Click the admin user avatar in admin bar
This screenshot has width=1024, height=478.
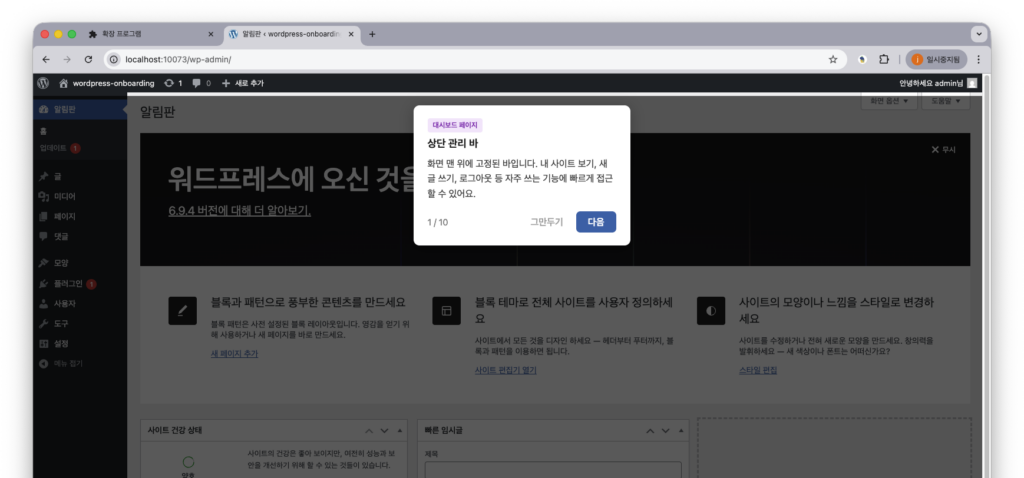(x=972, y=83)
